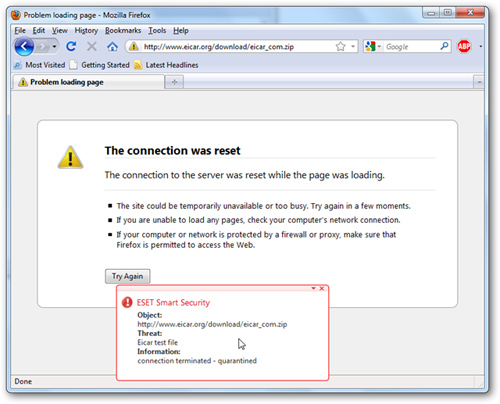Open the list all tabs dropdown
This screenshot has height=404, width=500.
pos(479,82)
